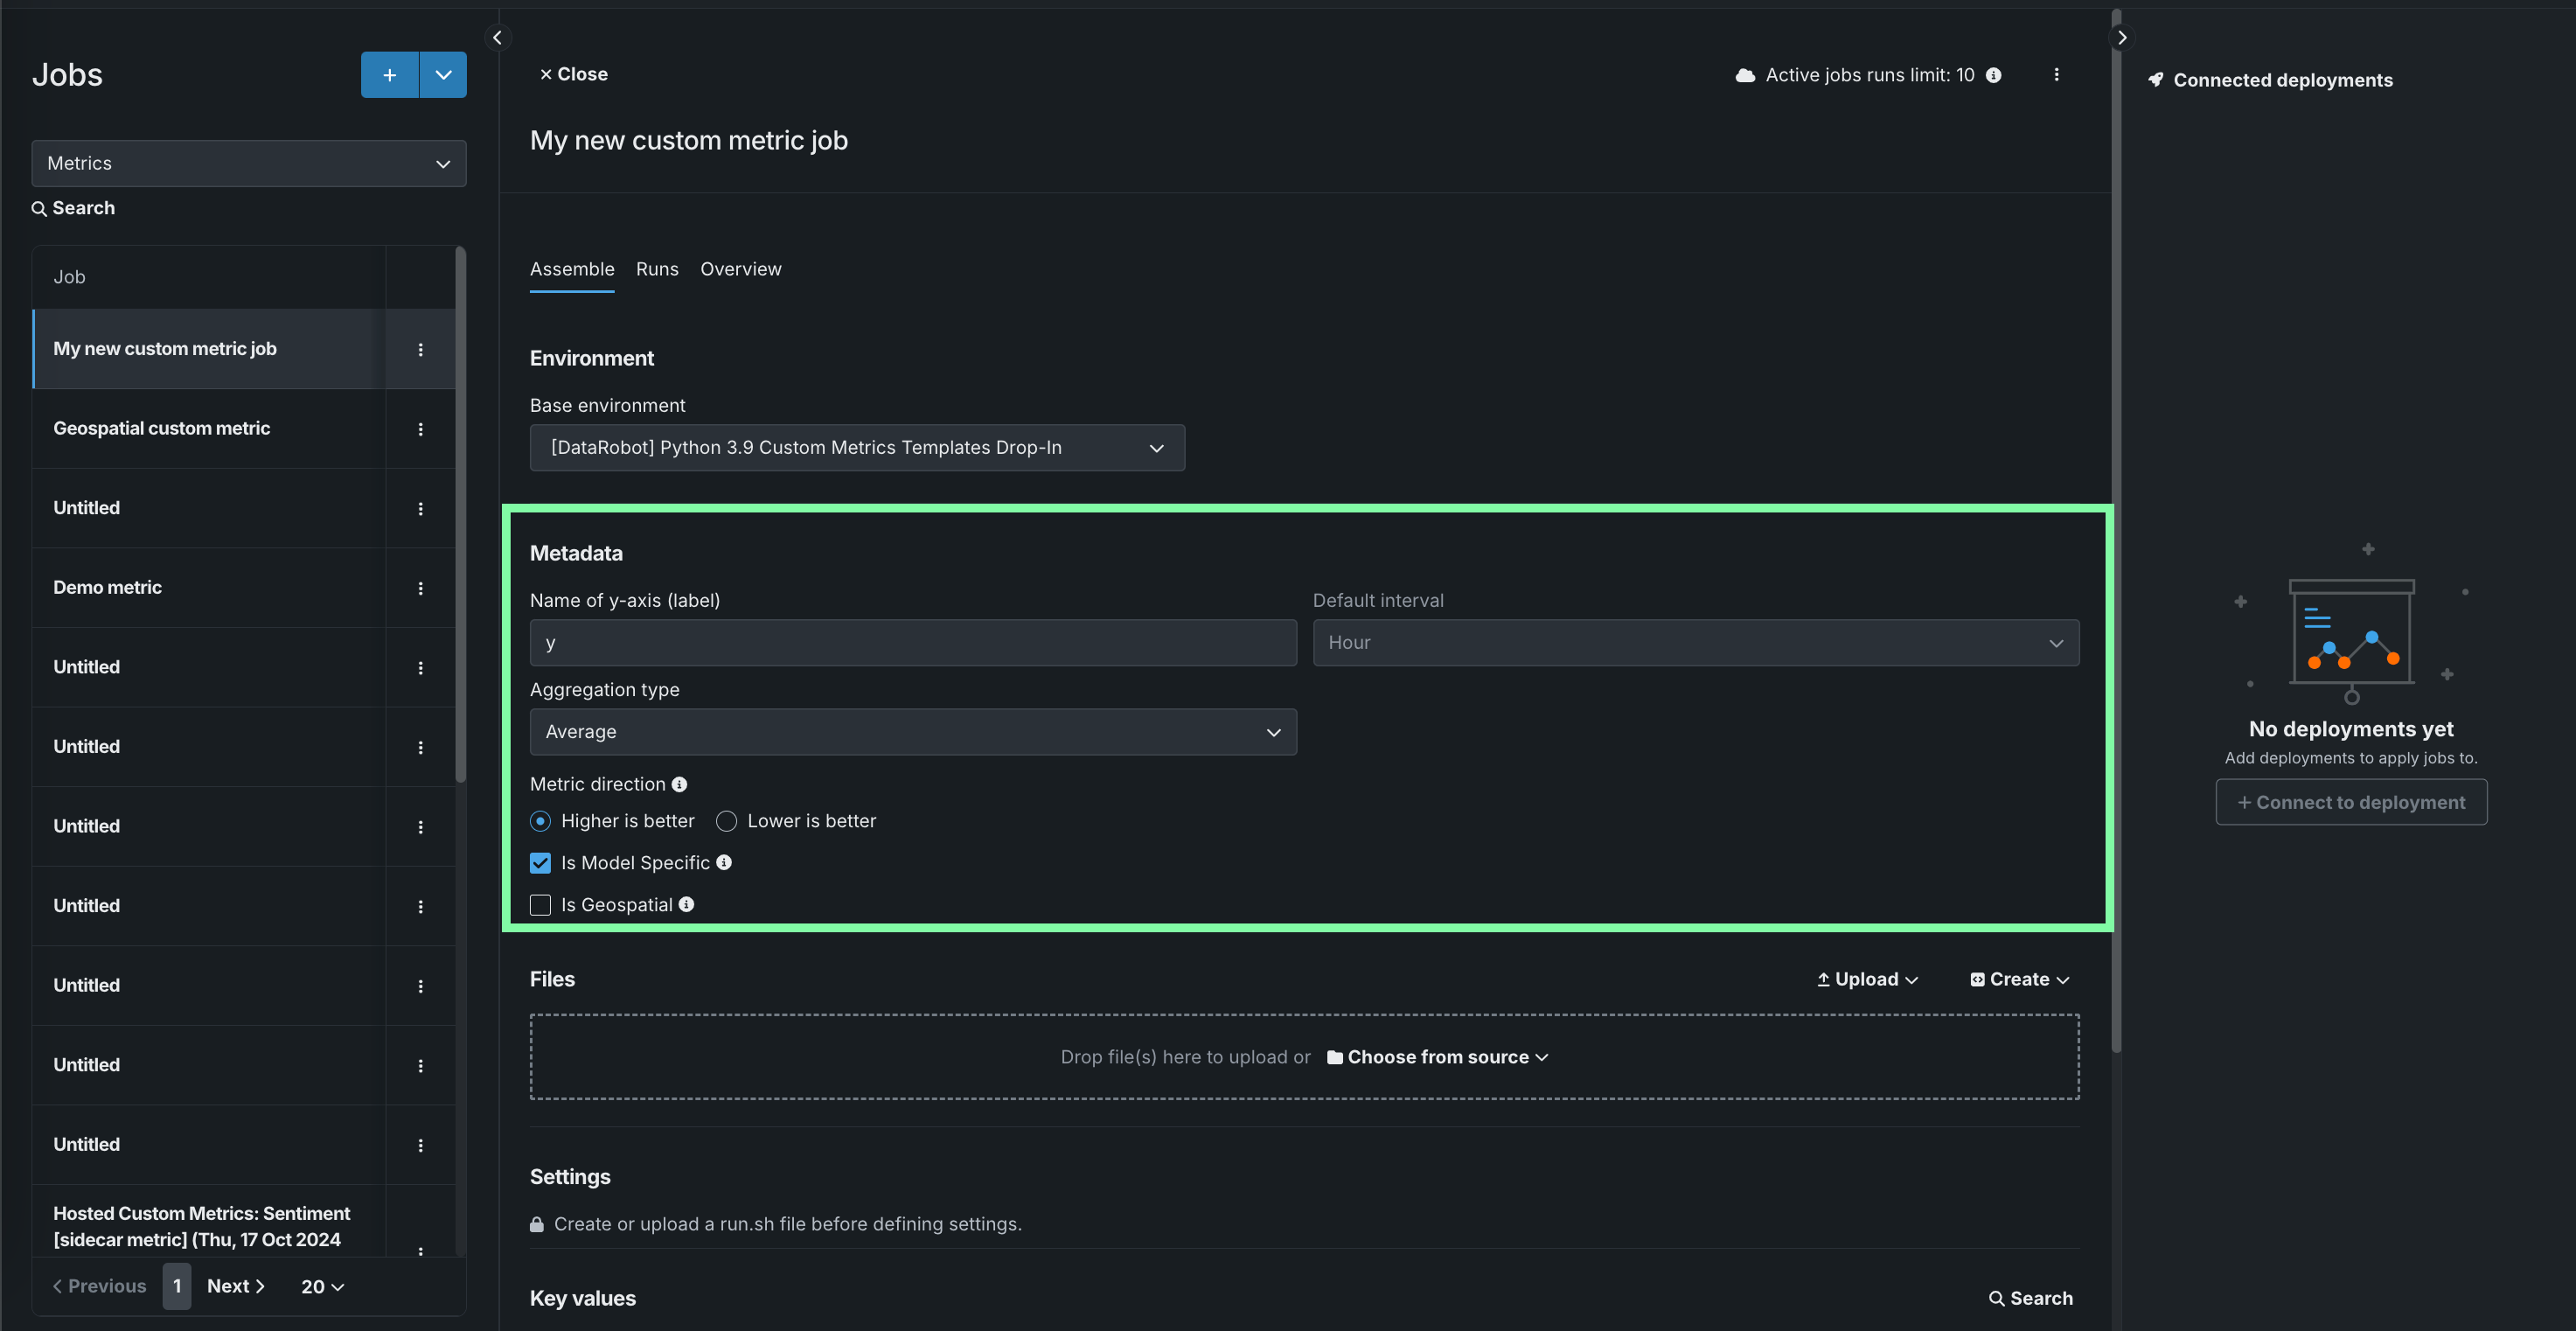Expand the Aggregation type dropdown
Screen dimensions: 2576x1331
coord(912,732)
